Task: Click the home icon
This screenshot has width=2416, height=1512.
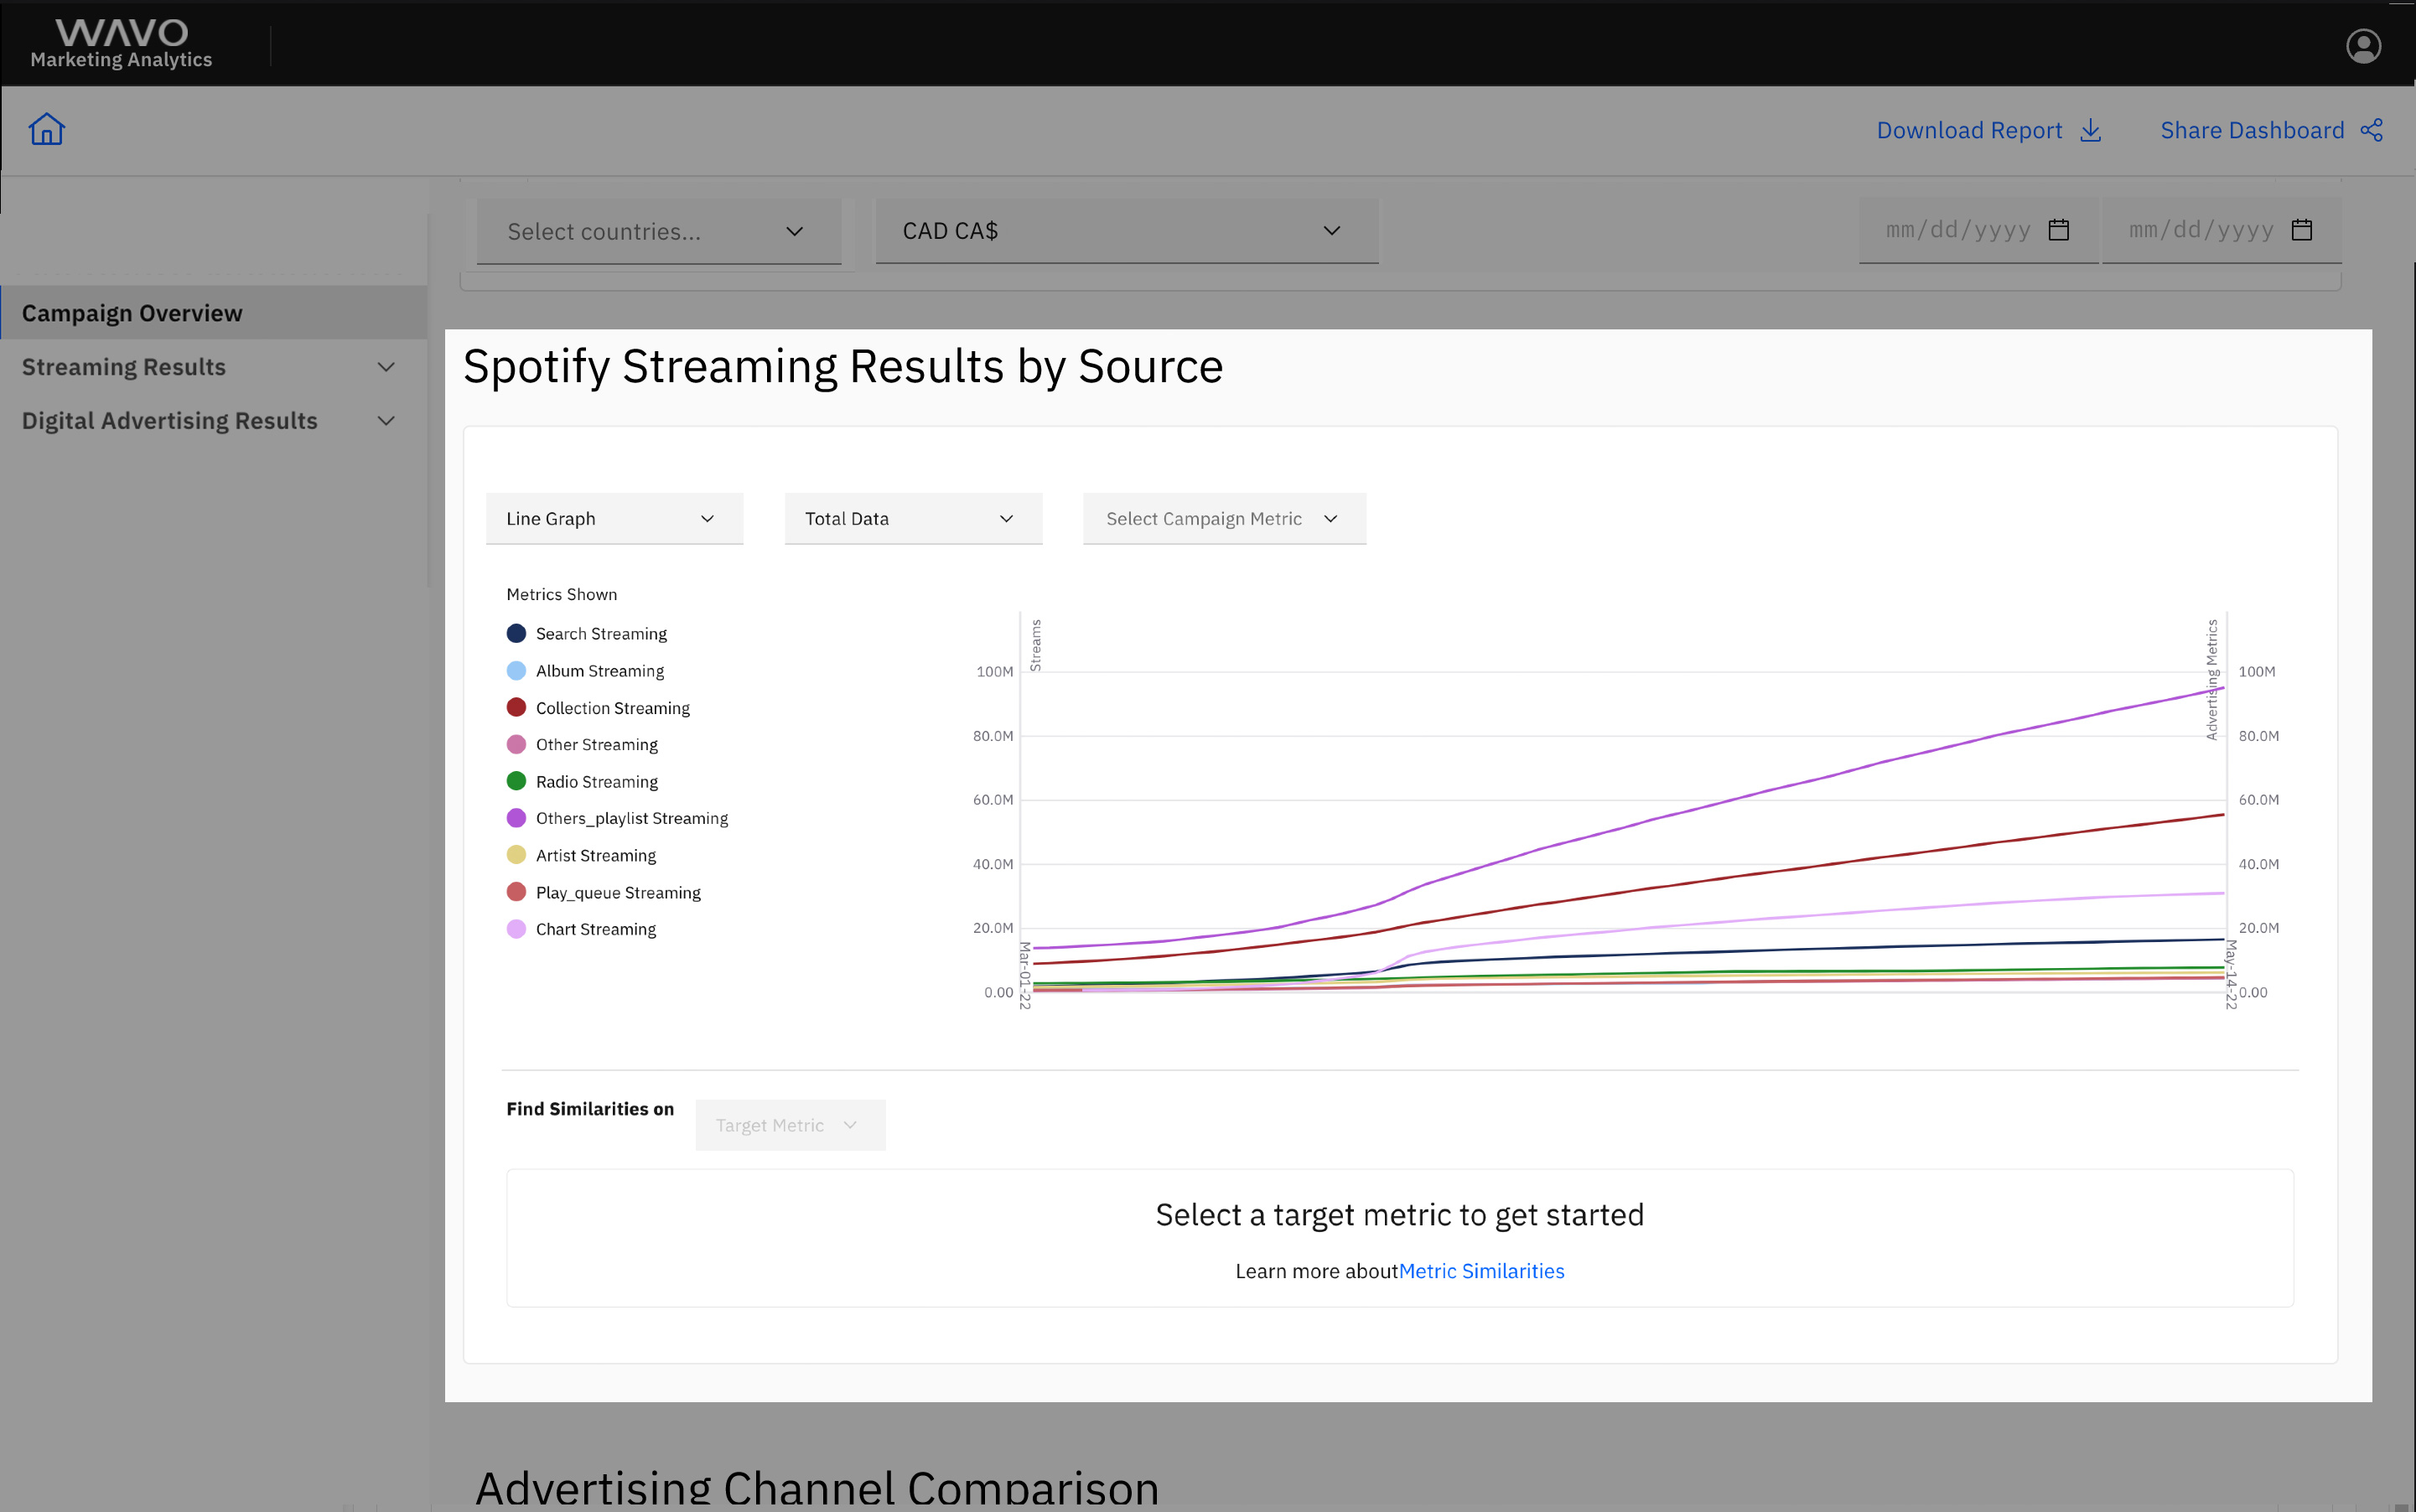Action: (x=47, y=129)
